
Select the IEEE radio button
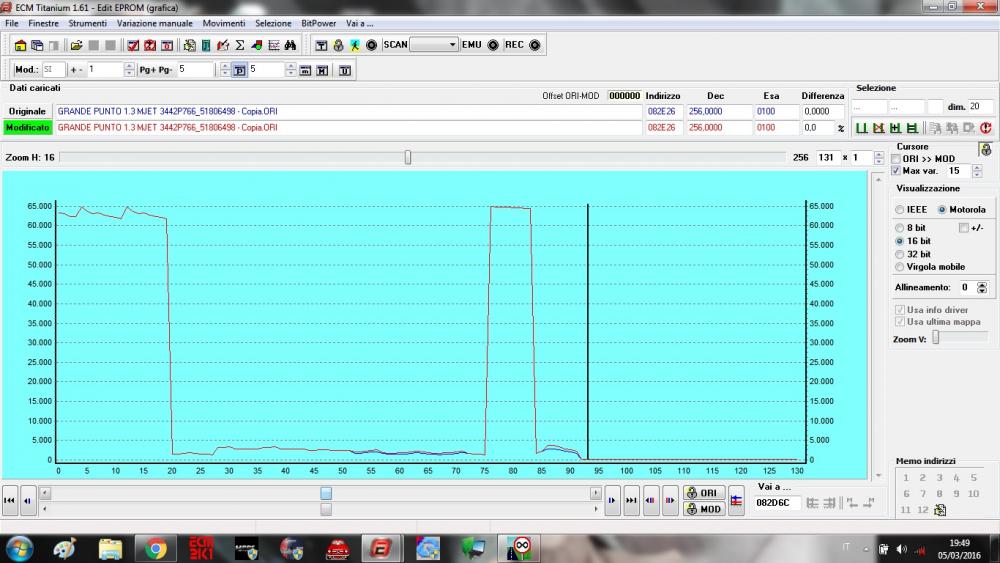pos(899,210)
